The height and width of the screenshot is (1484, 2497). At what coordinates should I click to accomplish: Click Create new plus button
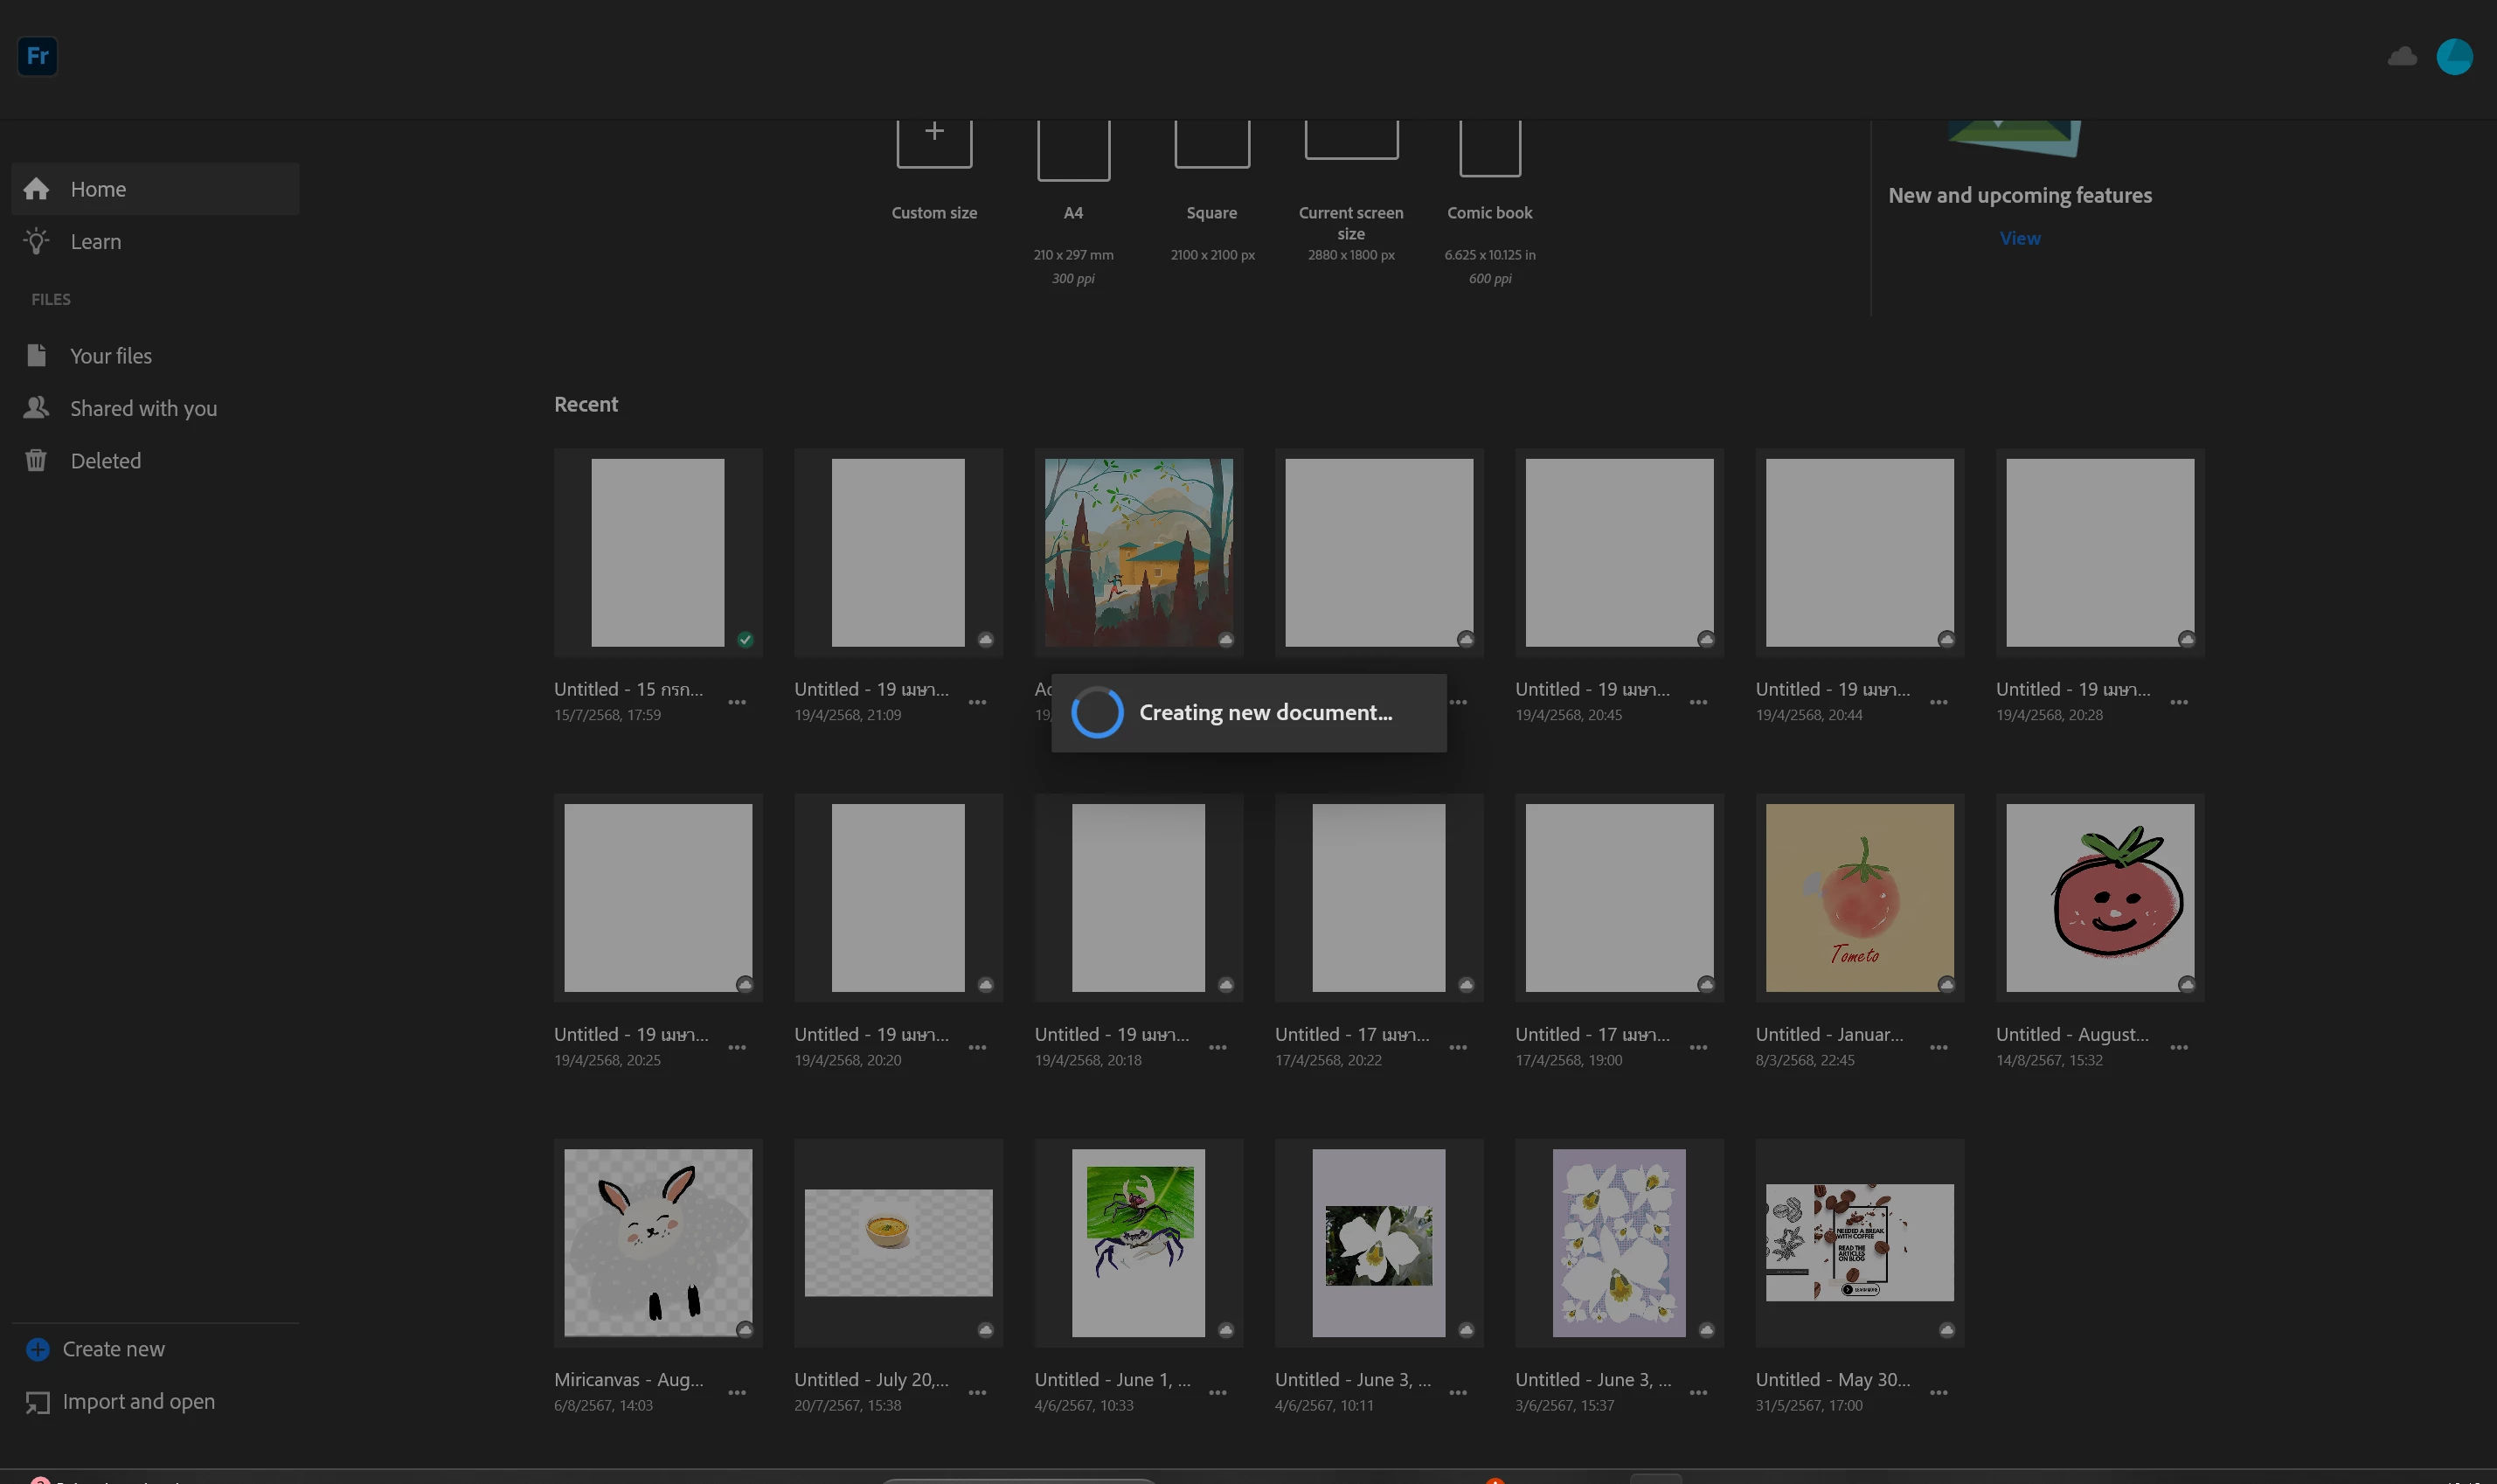(38, 1349)
